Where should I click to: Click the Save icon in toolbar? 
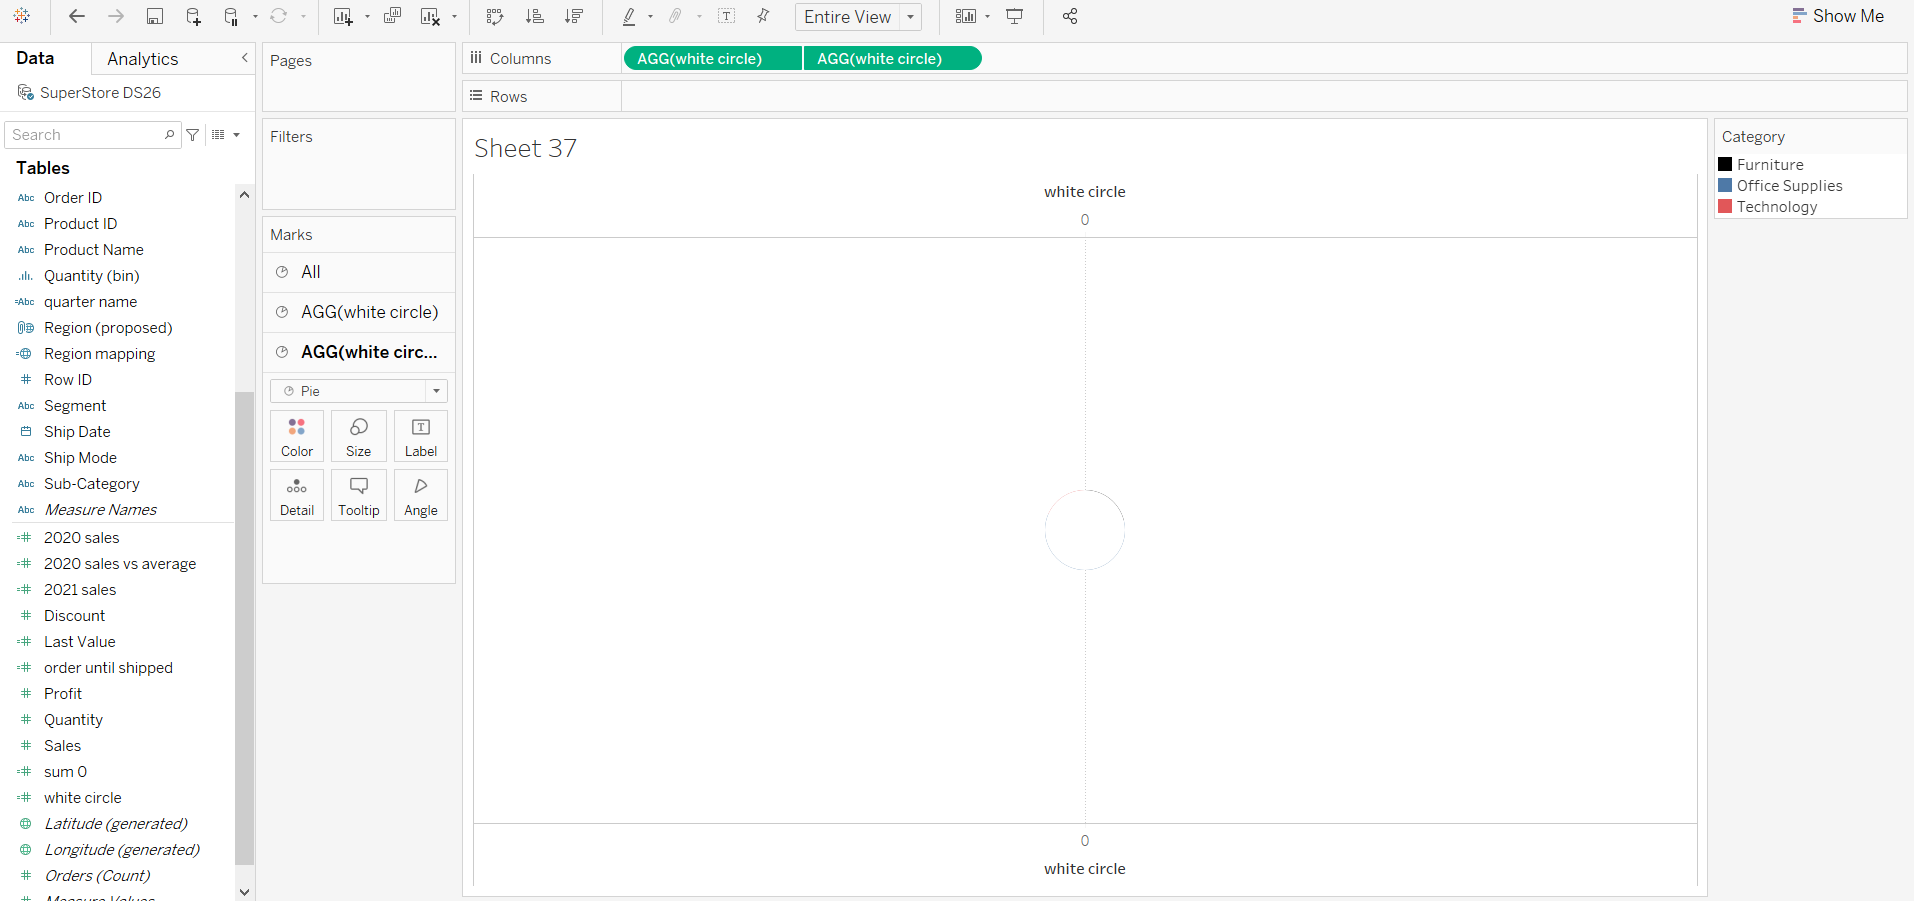tap(155, 16)
